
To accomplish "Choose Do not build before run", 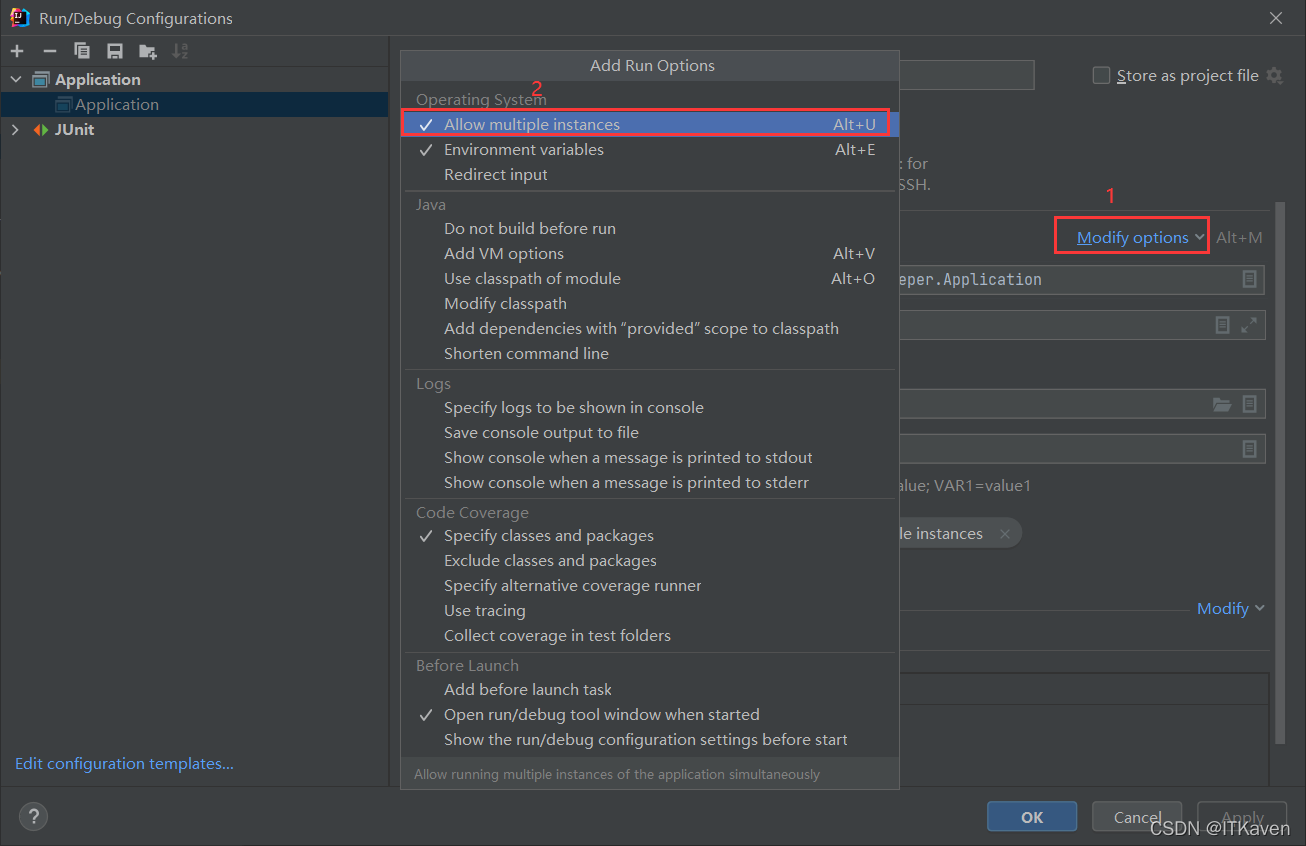I will point(650,229).
